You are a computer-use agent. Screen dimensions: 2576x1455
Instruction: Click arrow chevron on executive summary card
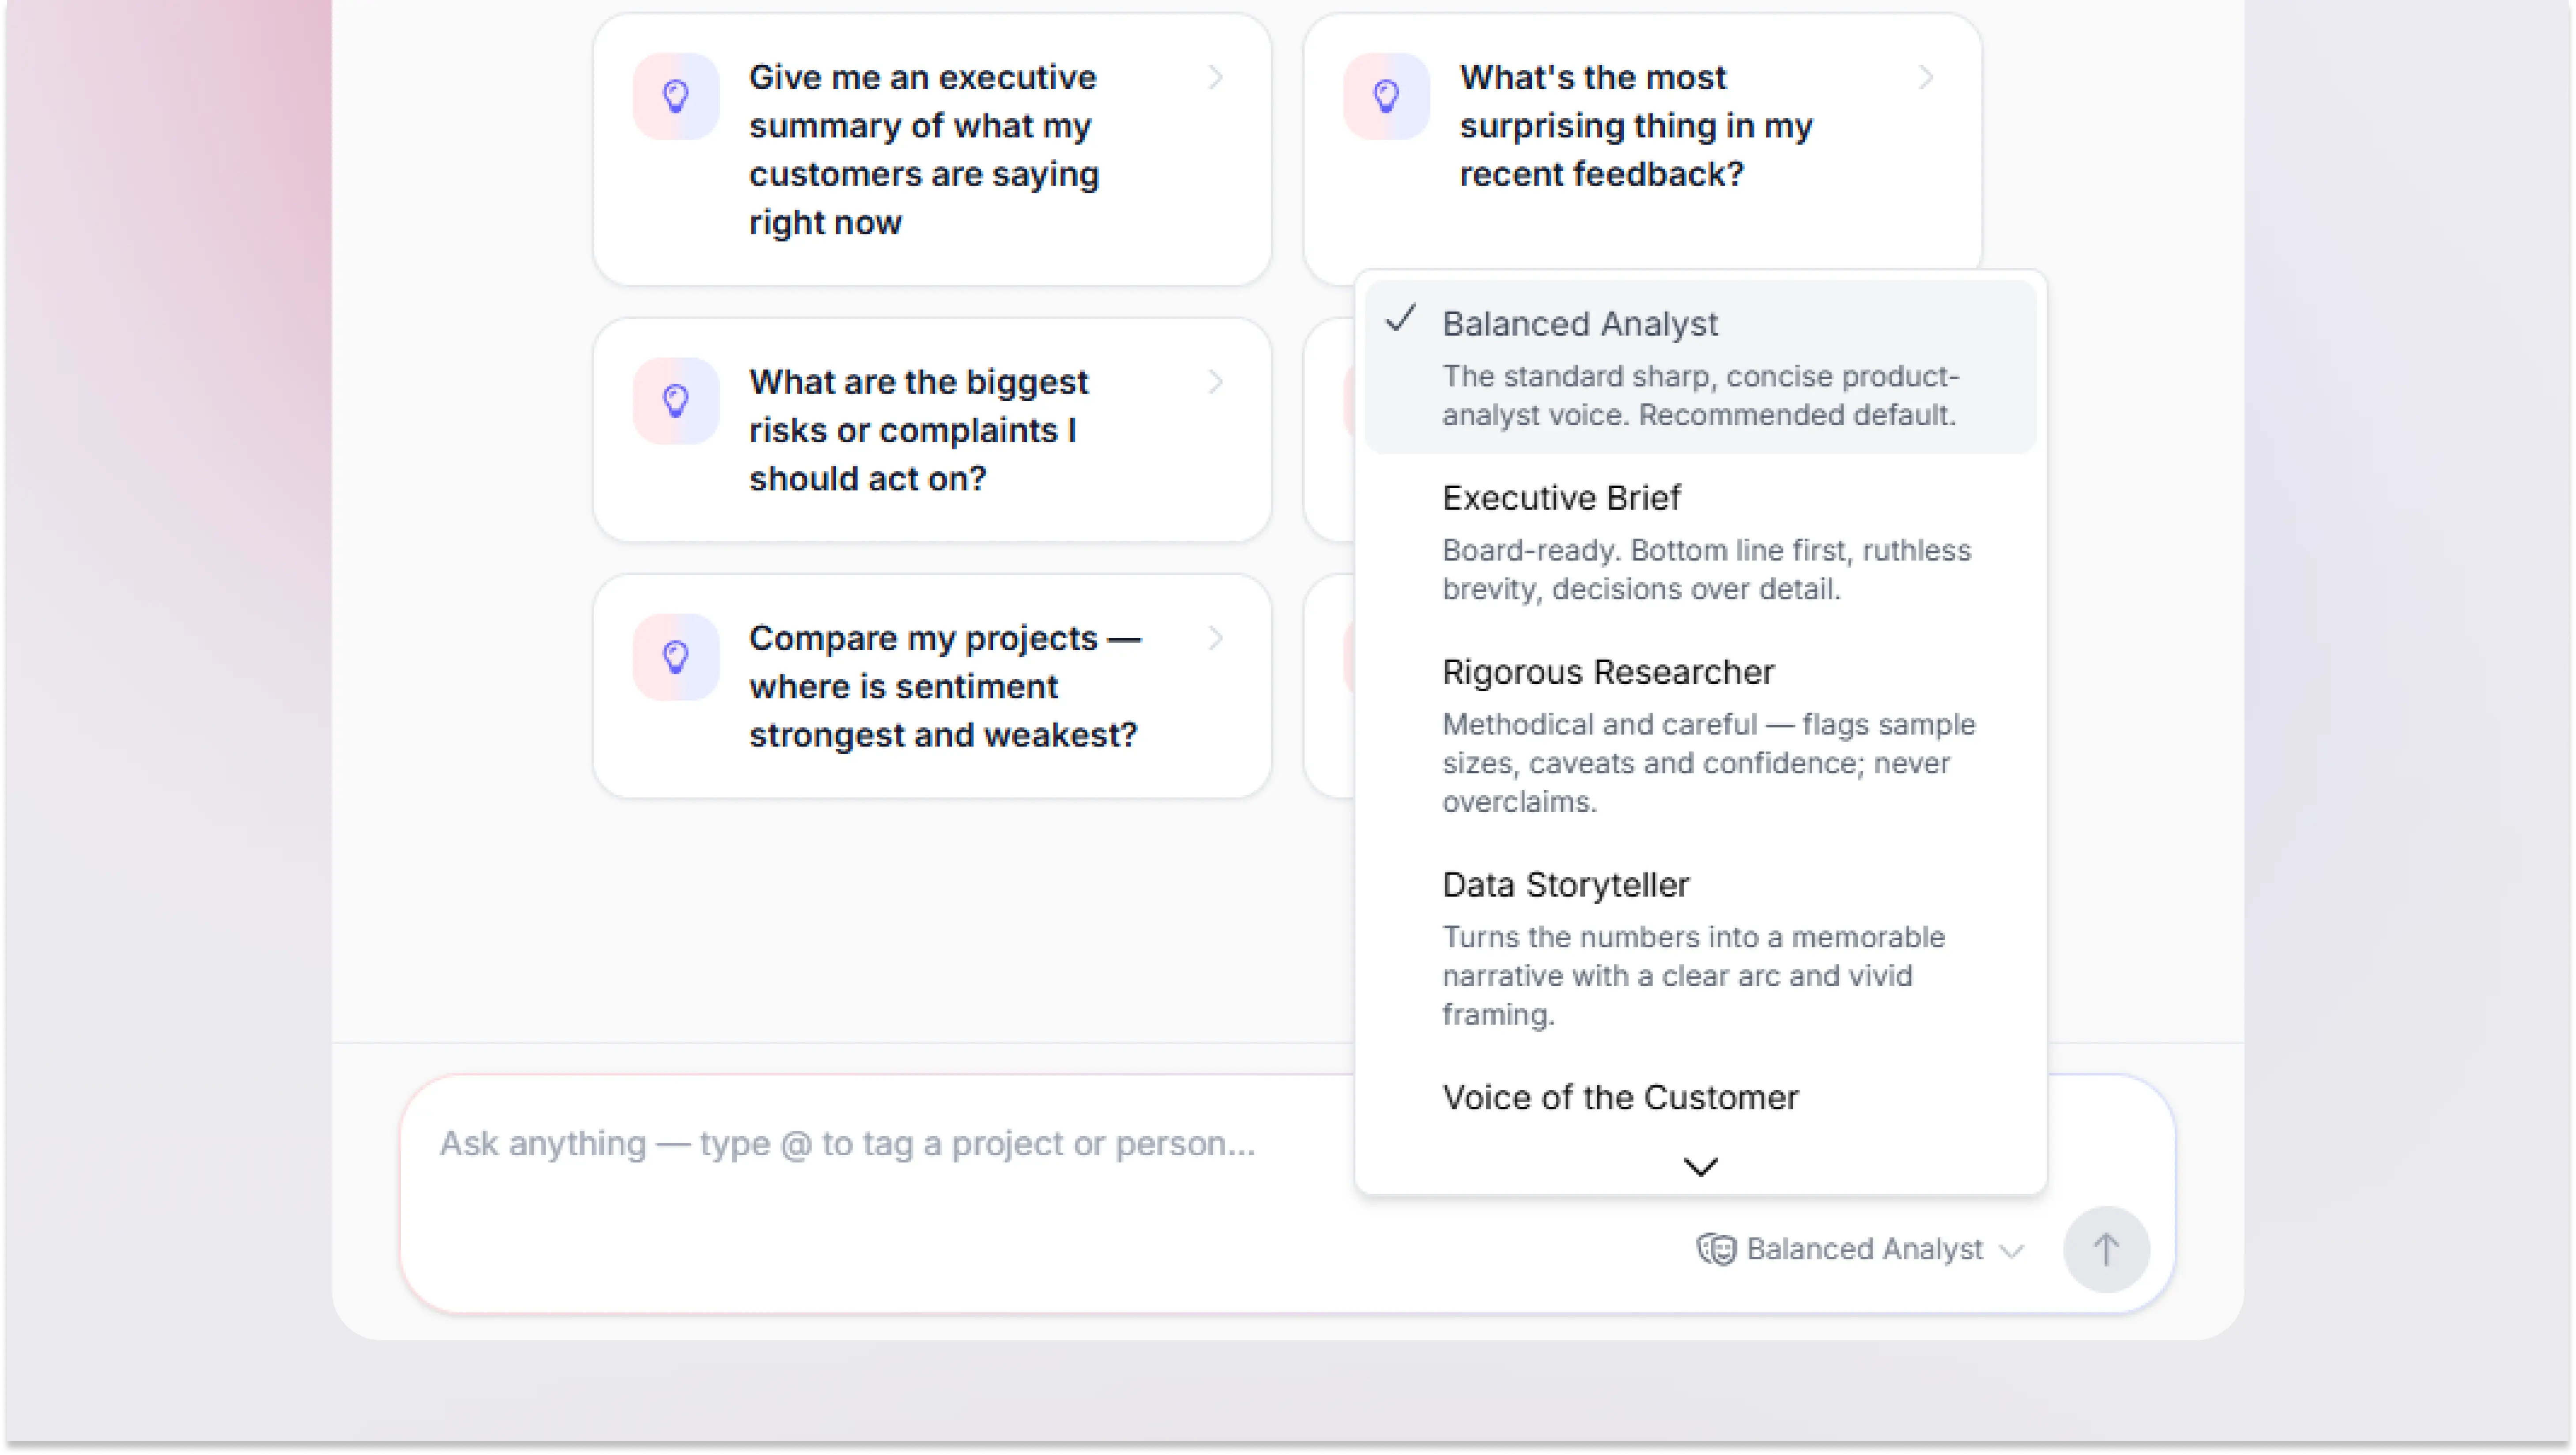click(x=1216, y=77)
